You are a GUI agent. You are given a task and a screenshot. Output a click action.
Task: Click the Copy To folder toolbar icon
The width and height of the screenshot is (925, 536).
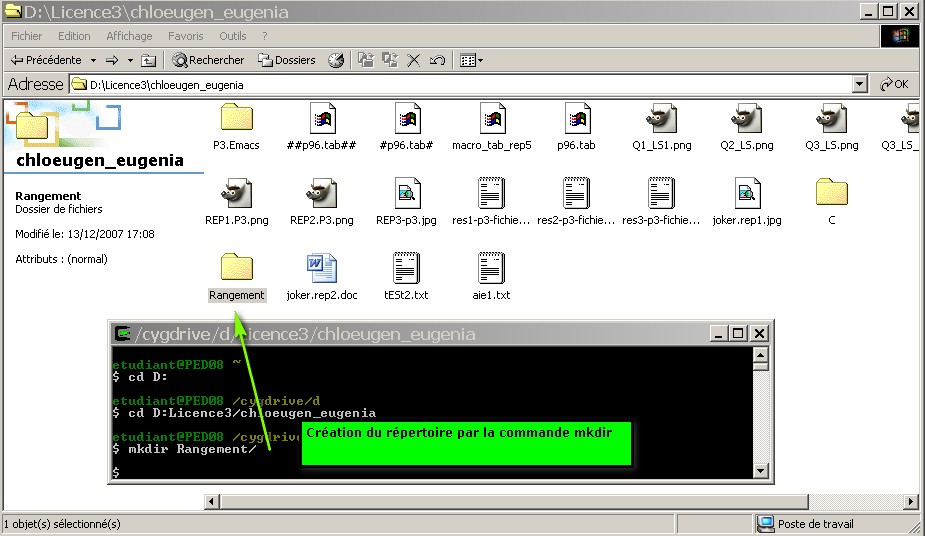click(389, 60)
